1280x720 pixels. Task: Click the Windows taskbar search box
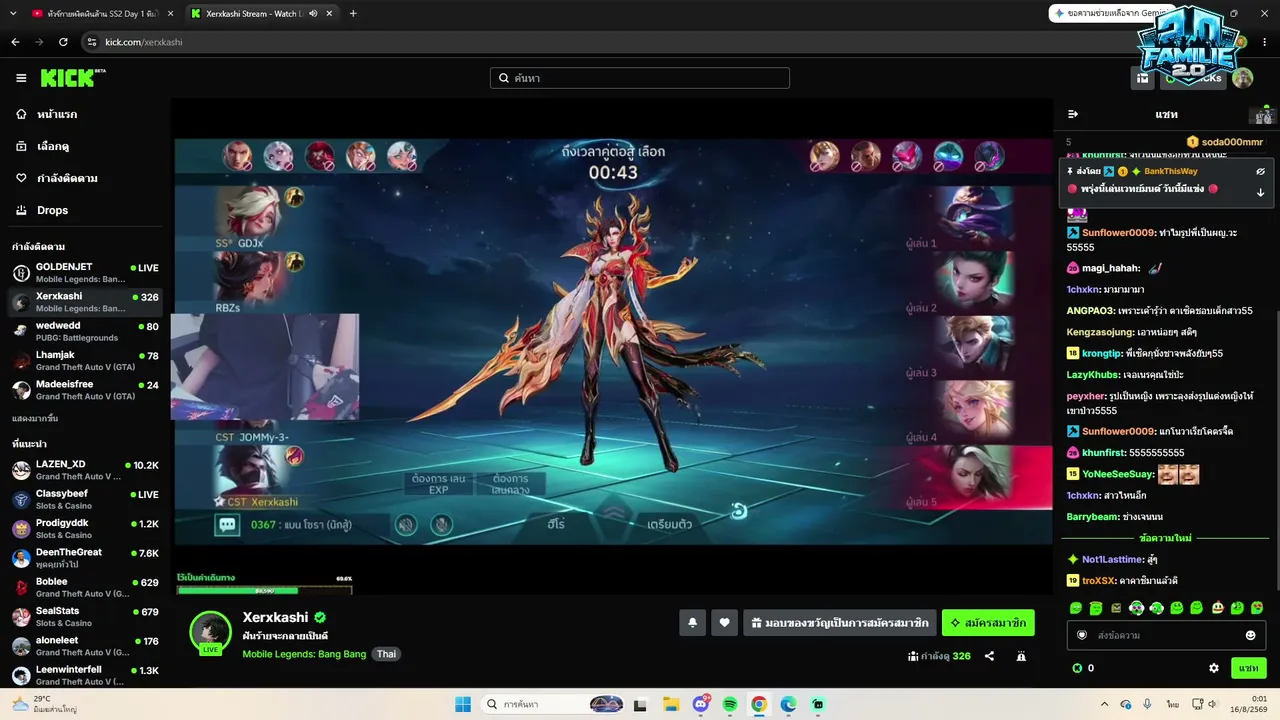tap(555, 704)
